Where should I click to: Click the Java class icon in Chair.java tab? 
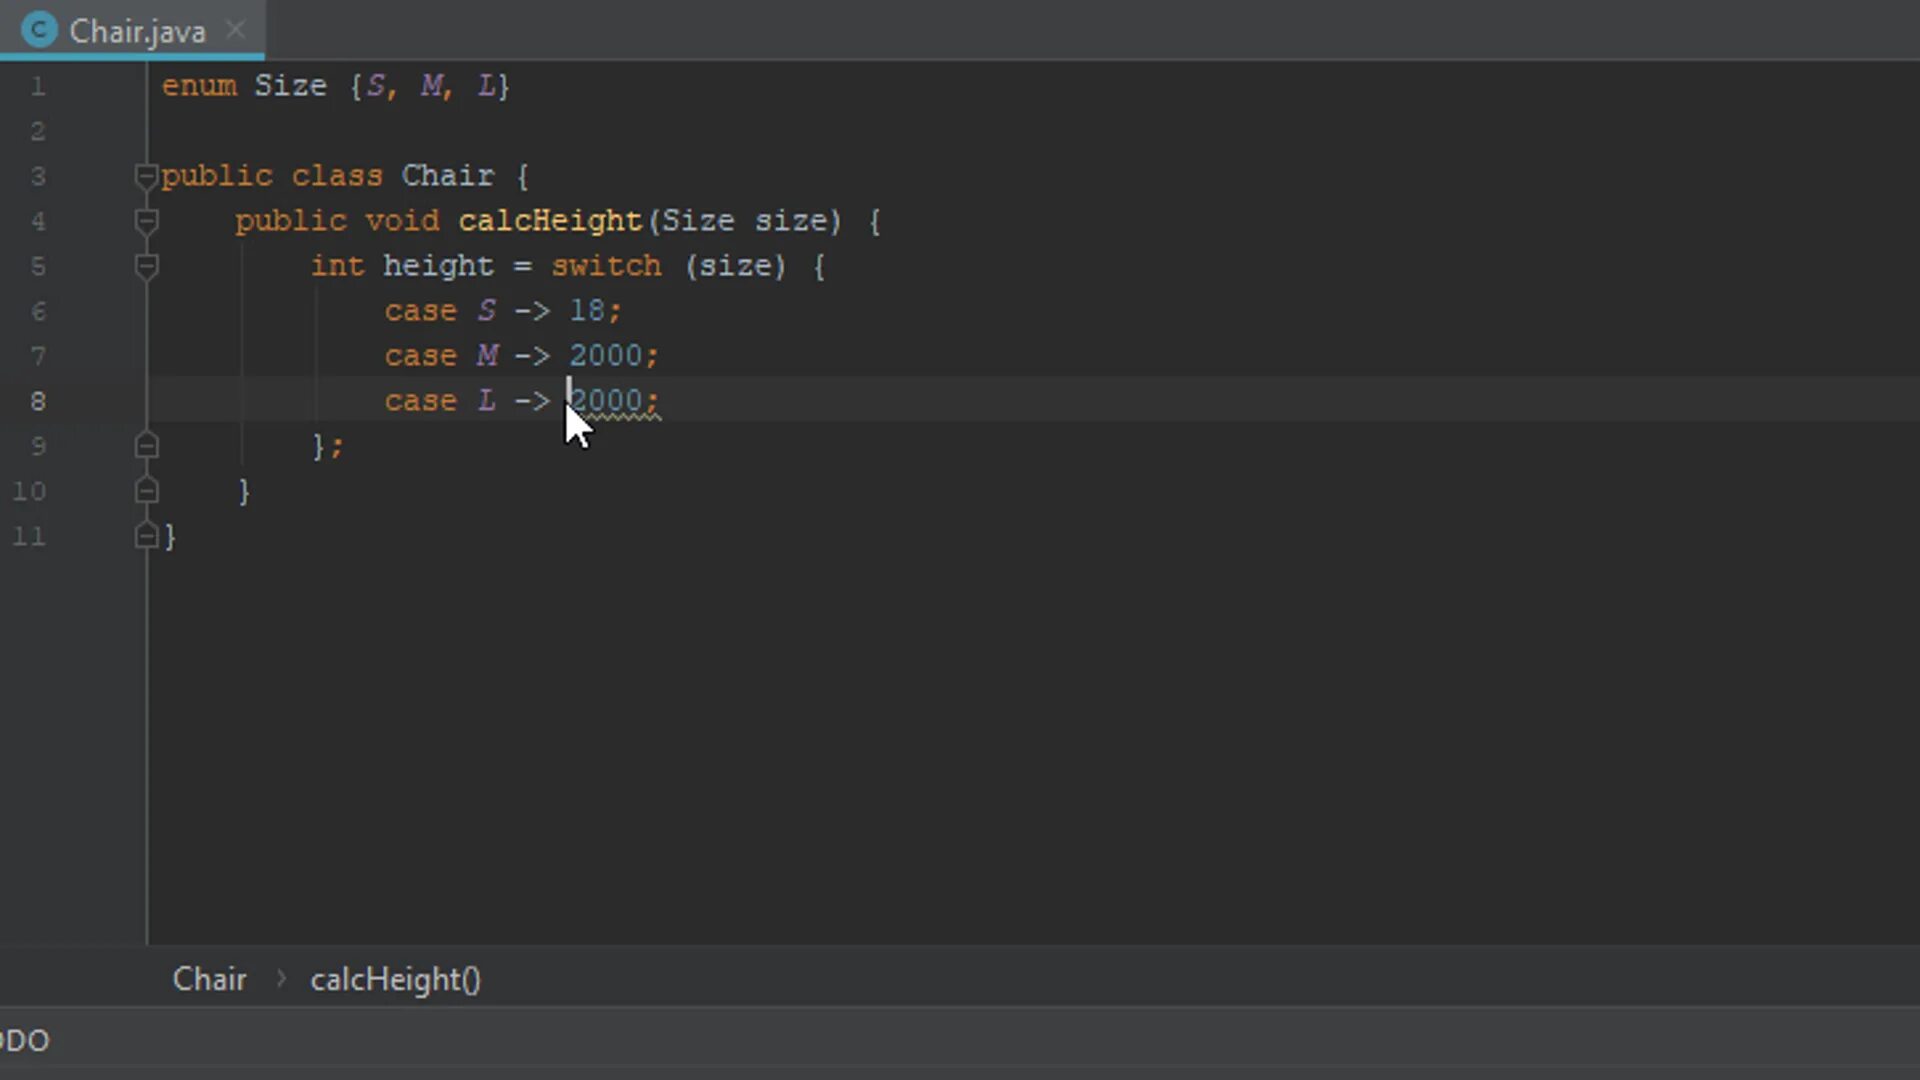(39, 30)
